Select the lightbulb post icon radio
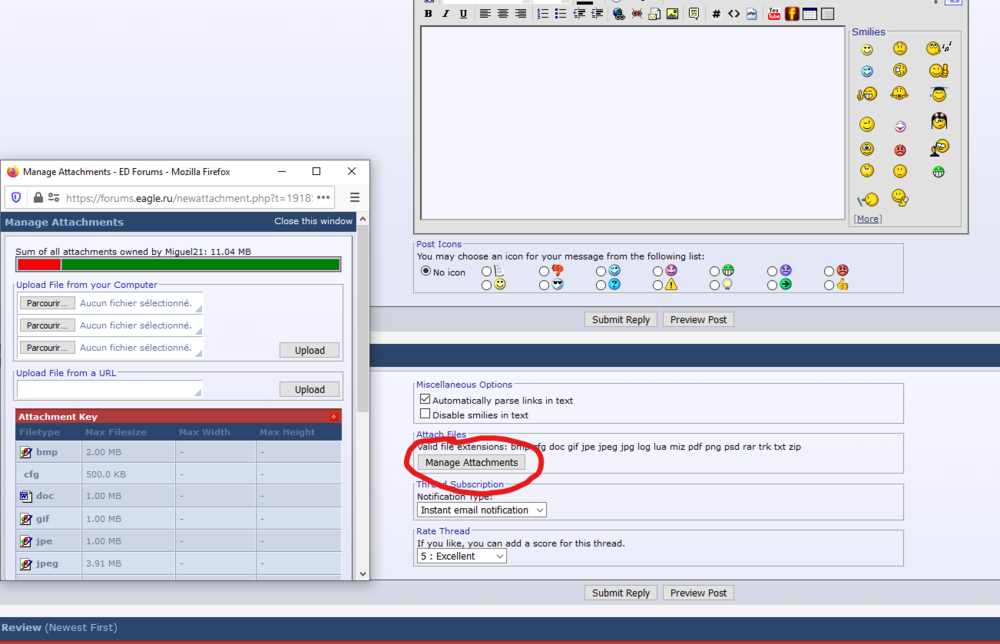The height and width of the screenshot is (644, 1000). coord(714,285)
